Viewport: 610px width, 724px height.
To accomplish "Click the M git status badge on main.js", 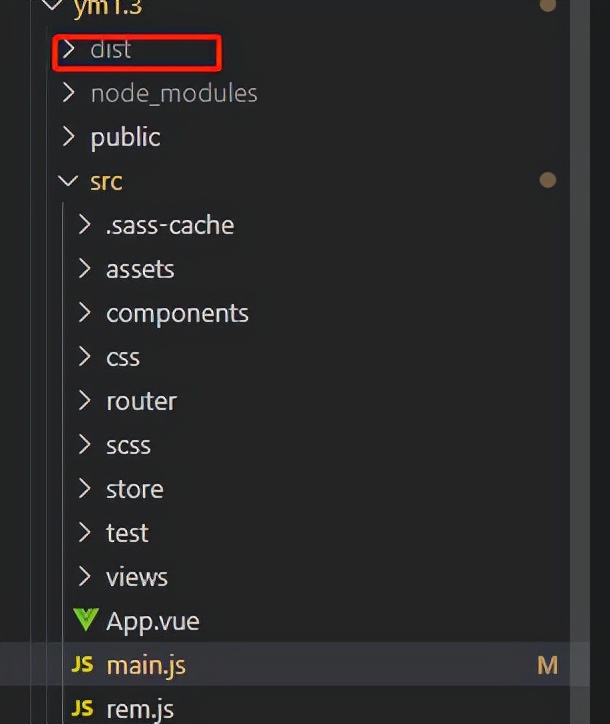I will coord(547,665).
